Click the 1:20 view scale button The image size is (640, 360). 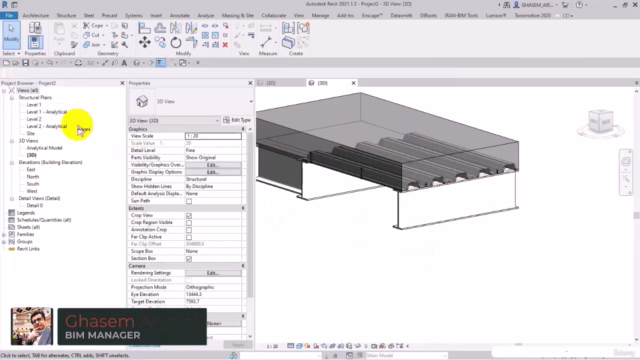[272, 346]
